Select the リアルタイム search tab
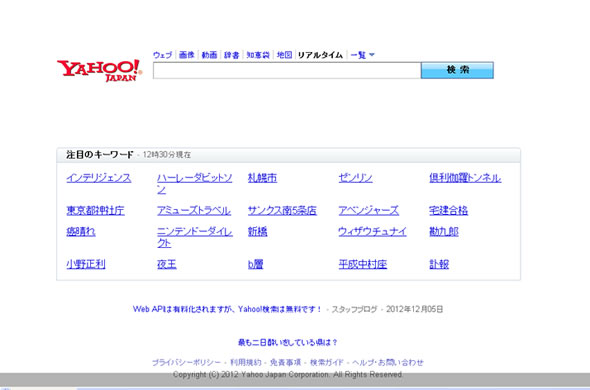Viewport: 590px width, 390px height. (320, 55)
